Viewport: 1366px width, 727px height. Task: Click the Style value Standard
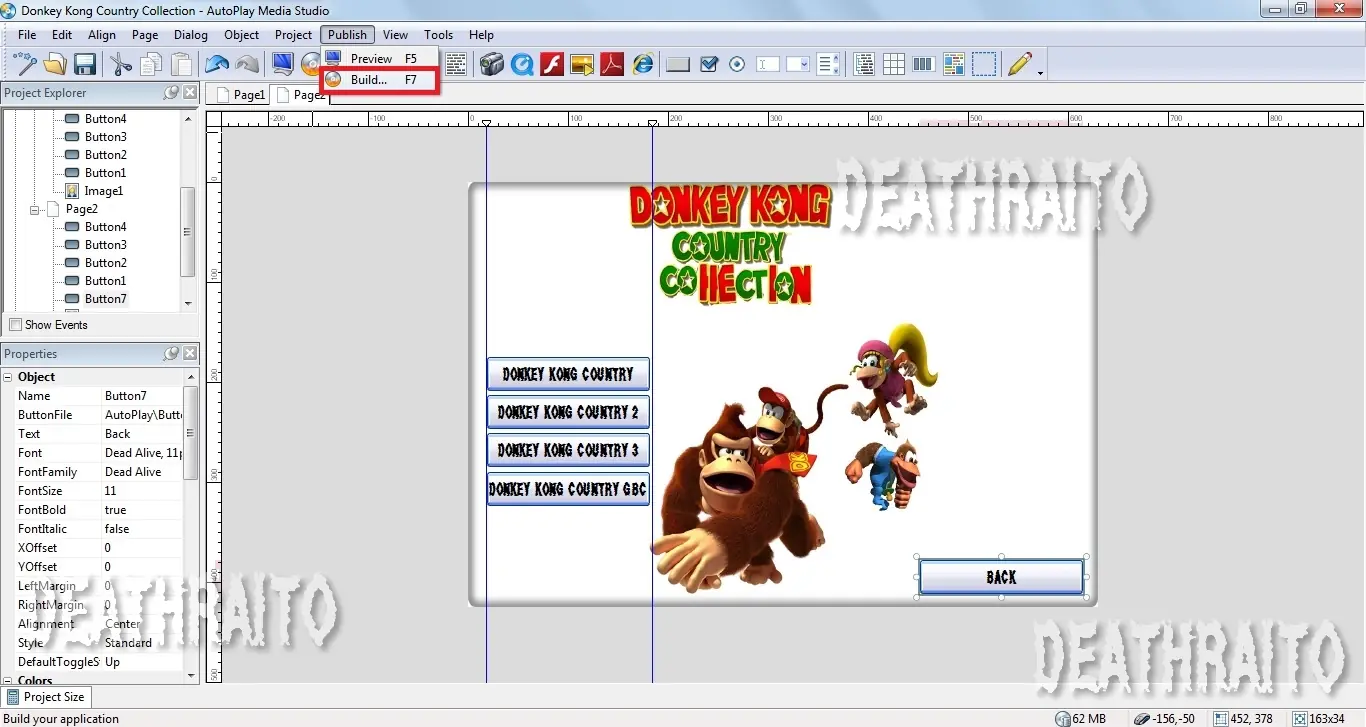143,643
